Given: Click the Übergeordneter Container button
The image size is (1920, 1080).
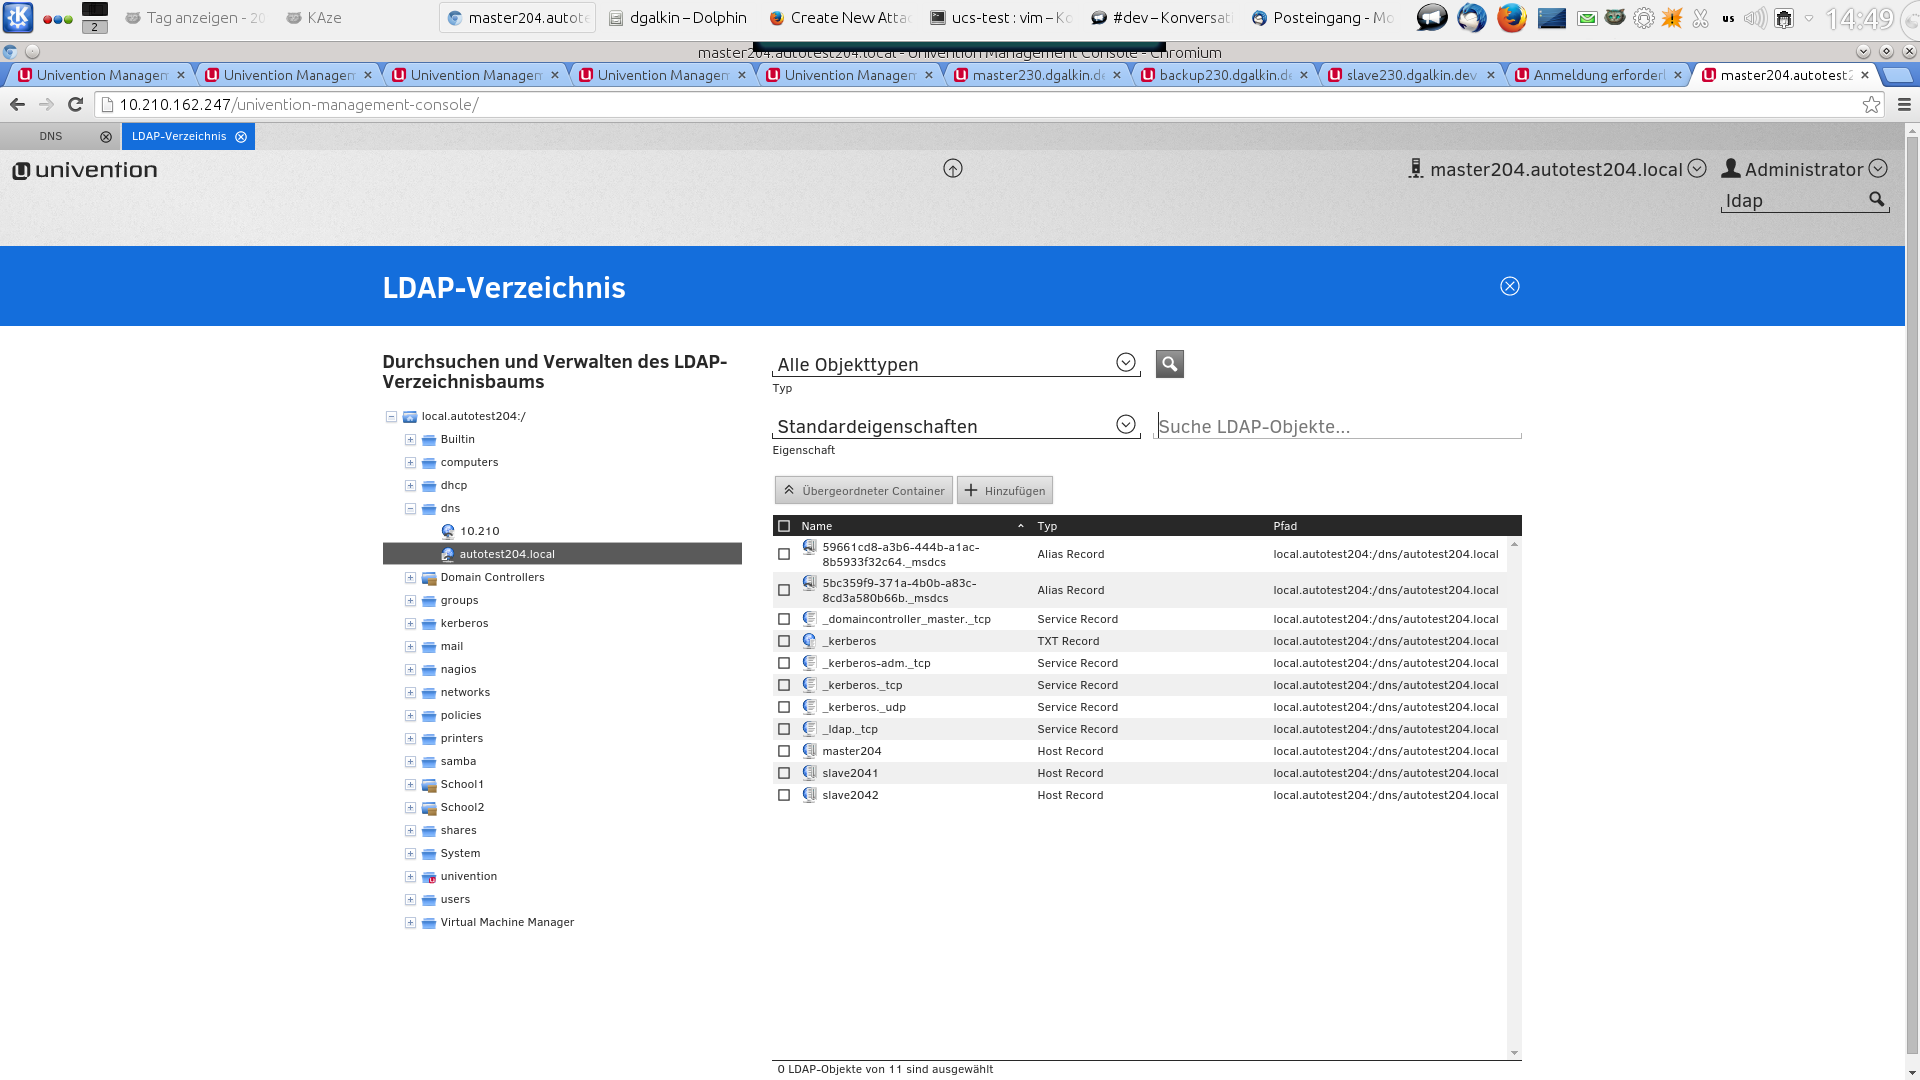Looking at the screenshot, I should click(x=863, y=490).
